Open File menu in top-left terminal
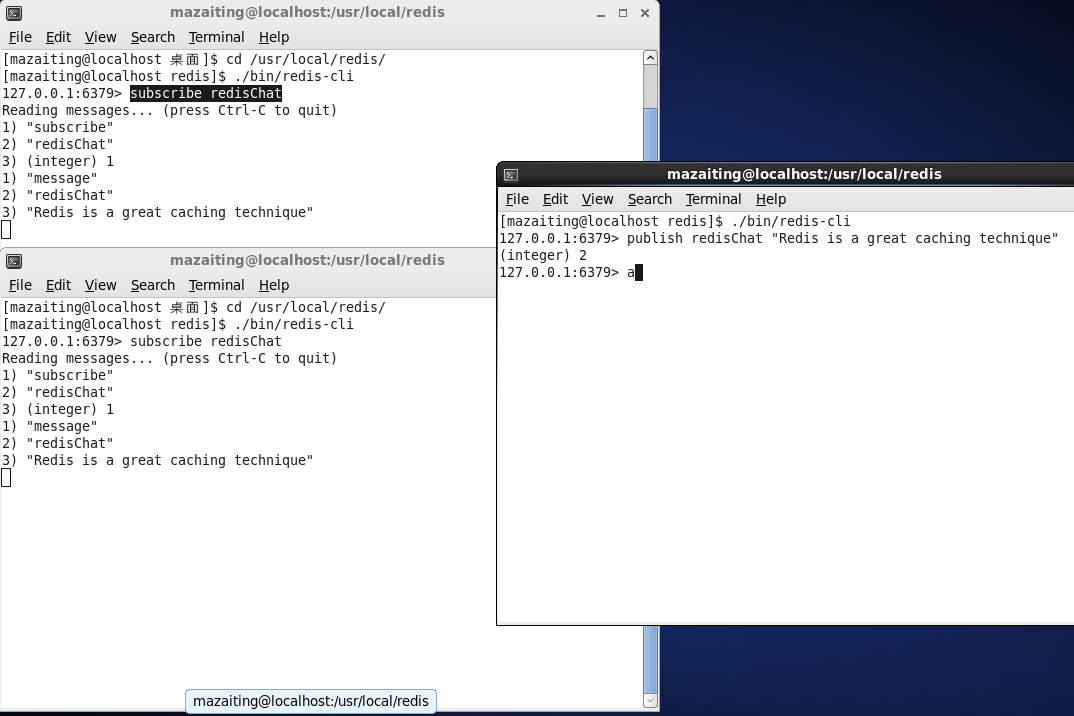Image resolution: width=1074 pixels, height=716 pixels. tap(20, 37)
